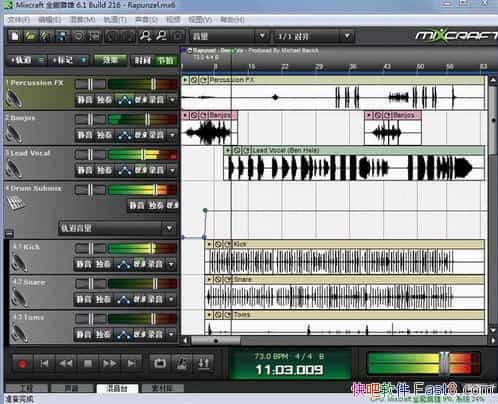The image size is (498, 404).
Task: Open the View menu marked (V)
Action: point(200,20)
